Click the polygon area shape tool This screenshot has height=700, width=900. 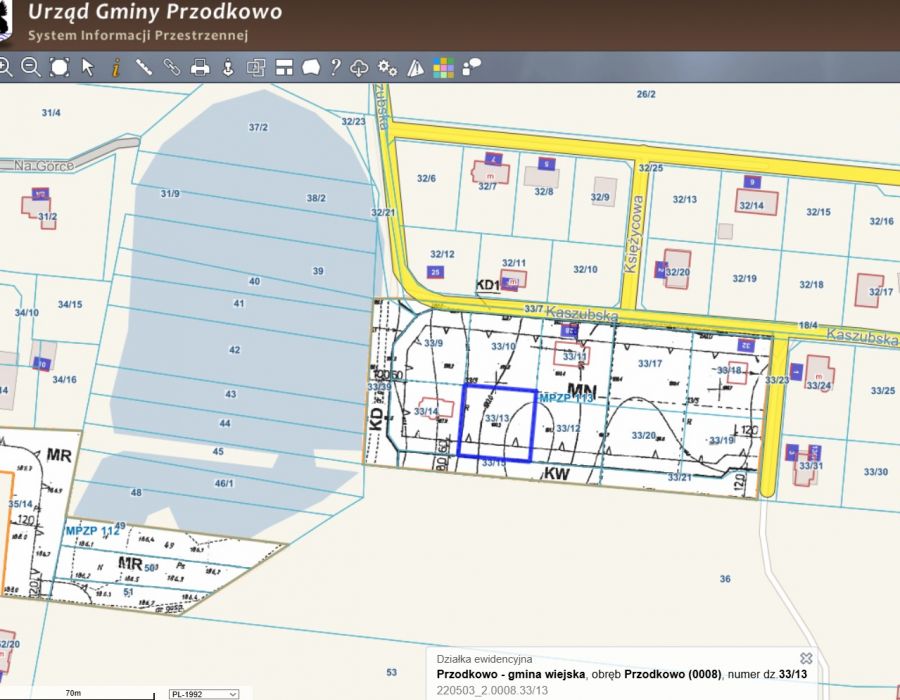pos(310,67)
